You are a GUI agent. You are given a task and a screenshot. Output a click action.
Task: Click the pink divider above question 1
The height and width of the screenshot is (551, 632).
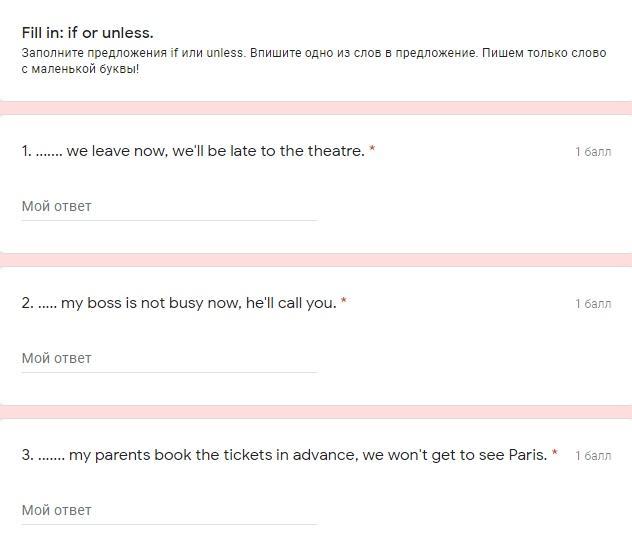(x=316, y=107)
